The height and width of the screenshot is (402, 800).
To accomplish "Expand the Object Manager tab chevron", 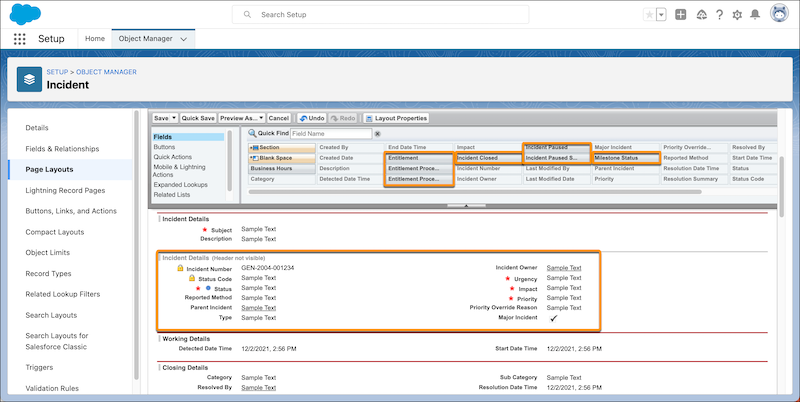I will [x=184, y=39].
